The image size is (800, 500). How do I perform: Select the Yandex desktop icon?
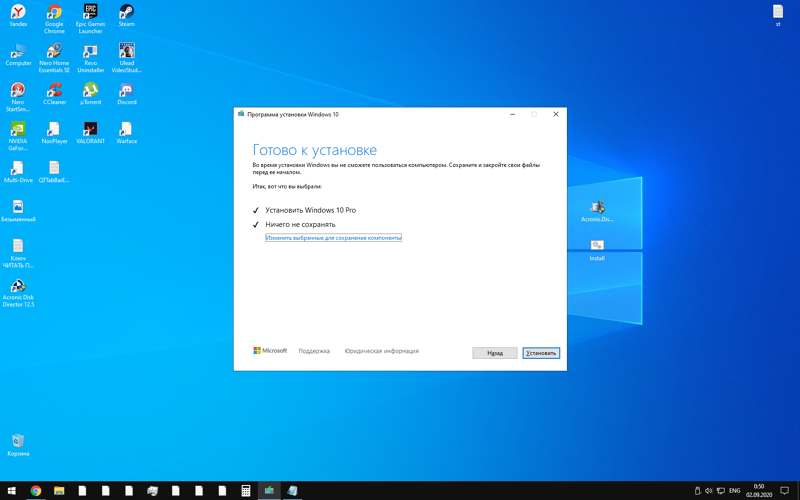18,15
